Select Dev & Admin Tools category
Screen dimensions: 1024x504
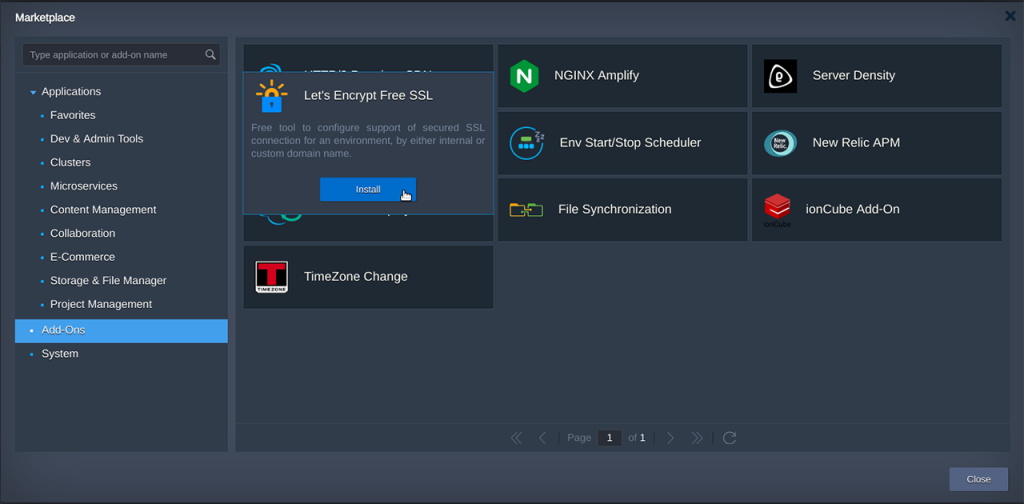[x=97, y=138]
